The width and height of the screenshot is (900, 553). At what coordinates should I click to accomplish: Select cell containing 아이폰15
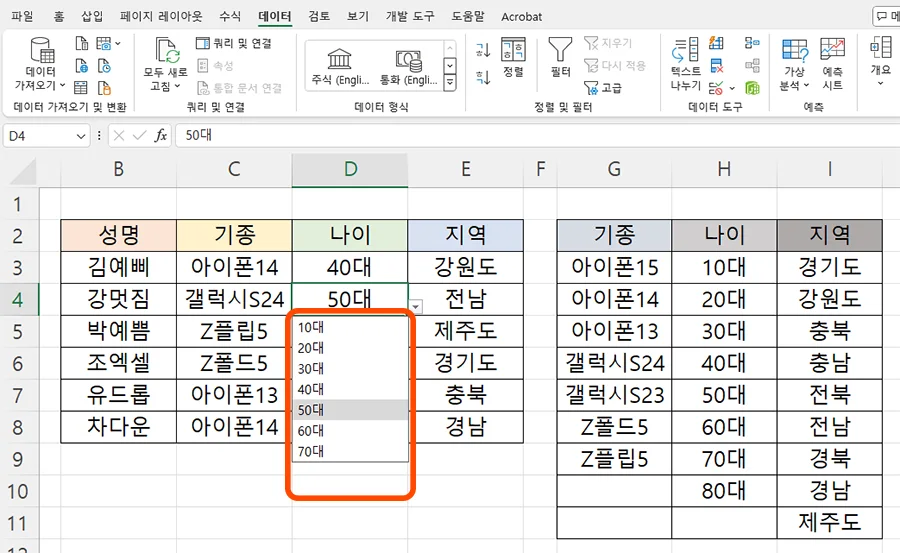614,267
